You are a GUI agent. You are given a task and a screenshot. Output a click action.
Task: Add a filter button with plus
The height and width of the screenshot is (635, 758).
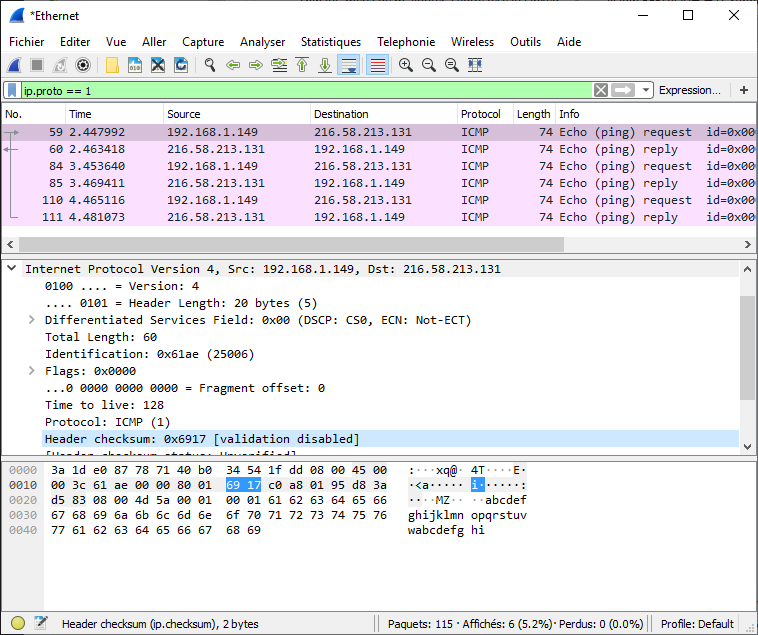tap(744, 90)
